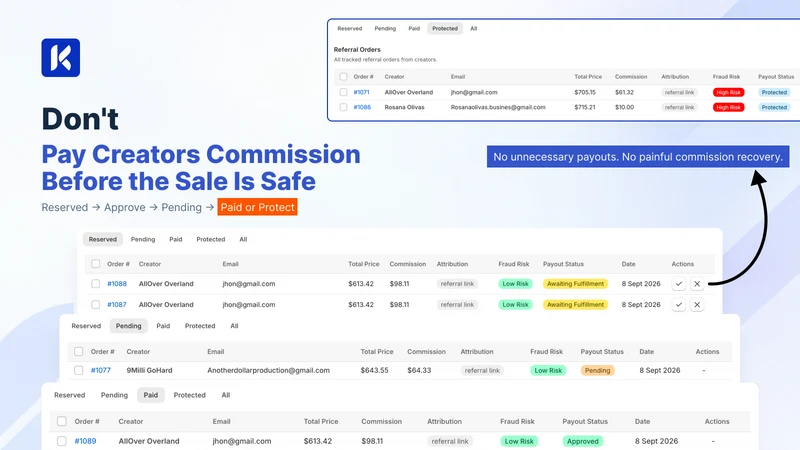Open order link #1077
Screen dimensions: 800x450
pos(101,370)
